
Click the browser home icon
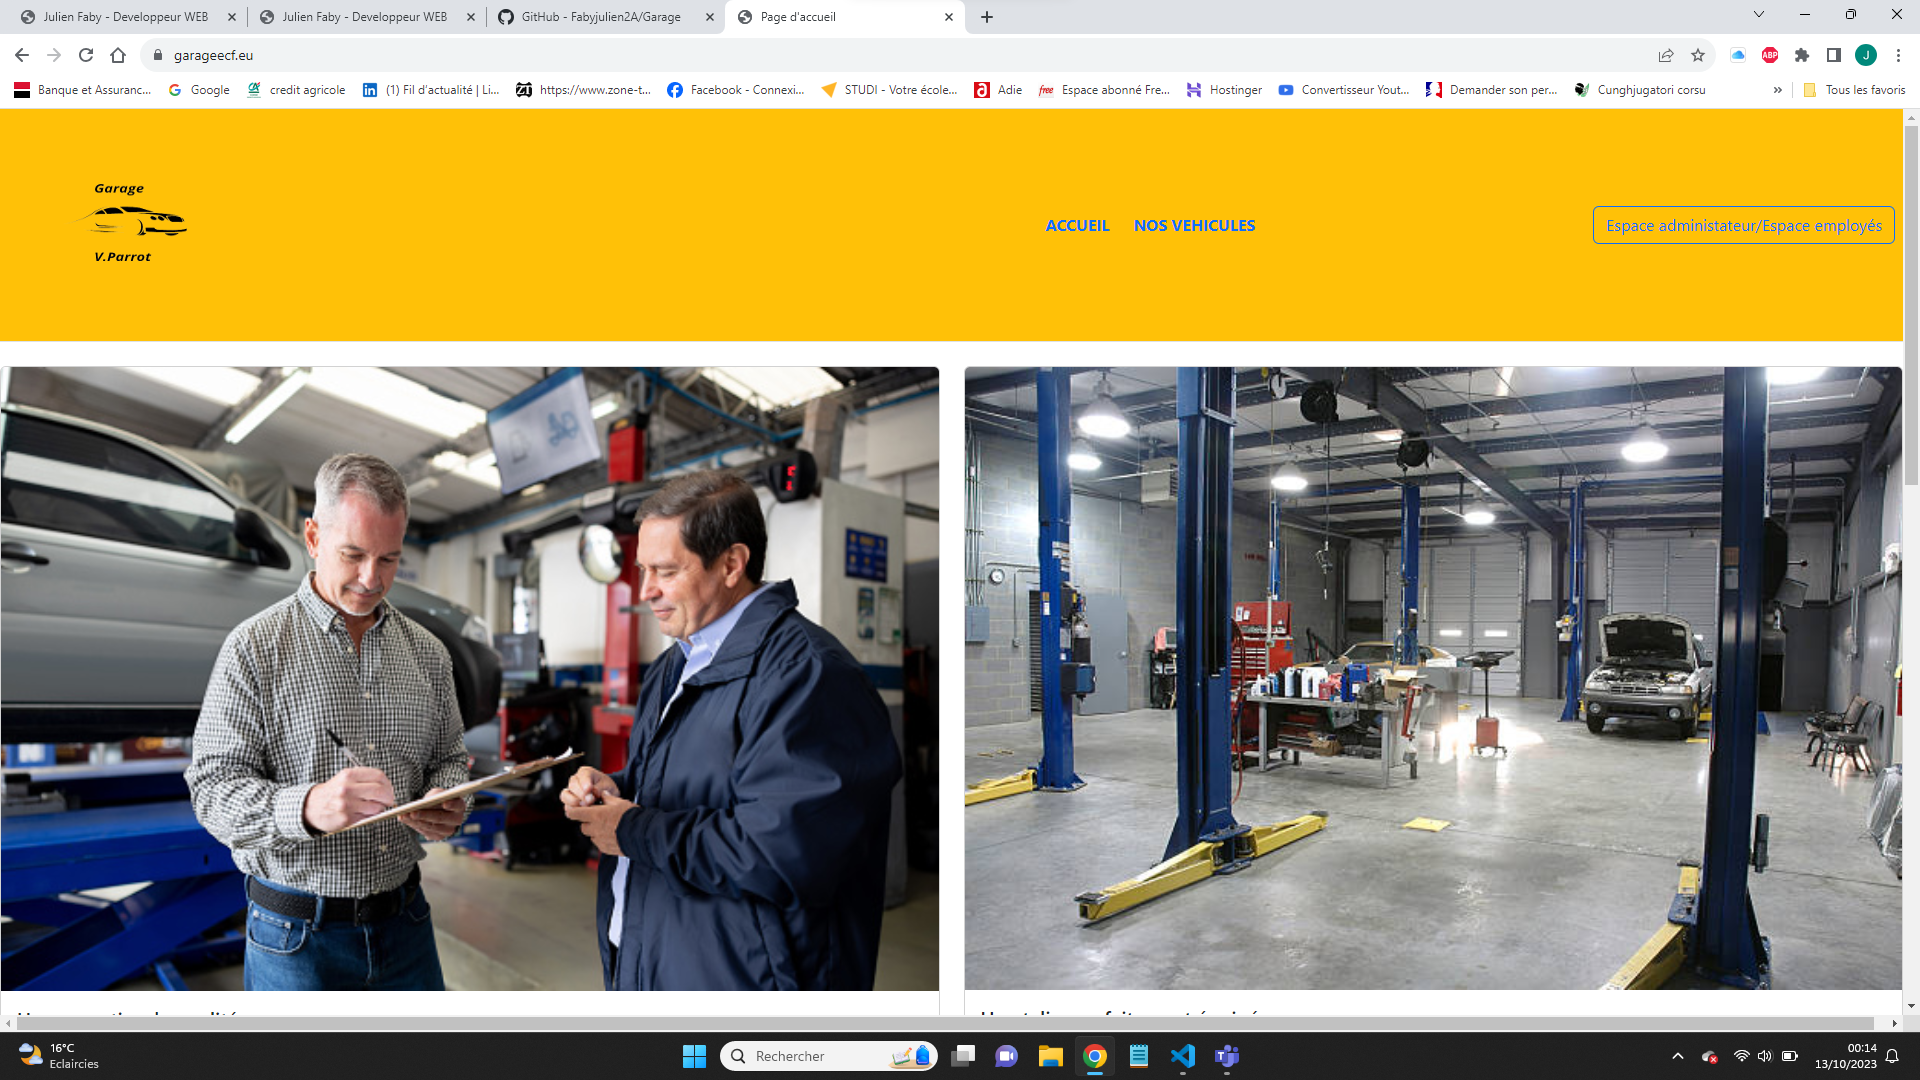point(118,55)
